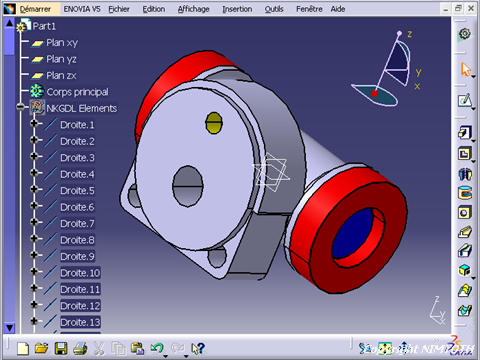Open the Edition menu
Viewport: 480px width, 360px height.
point(154,9)
